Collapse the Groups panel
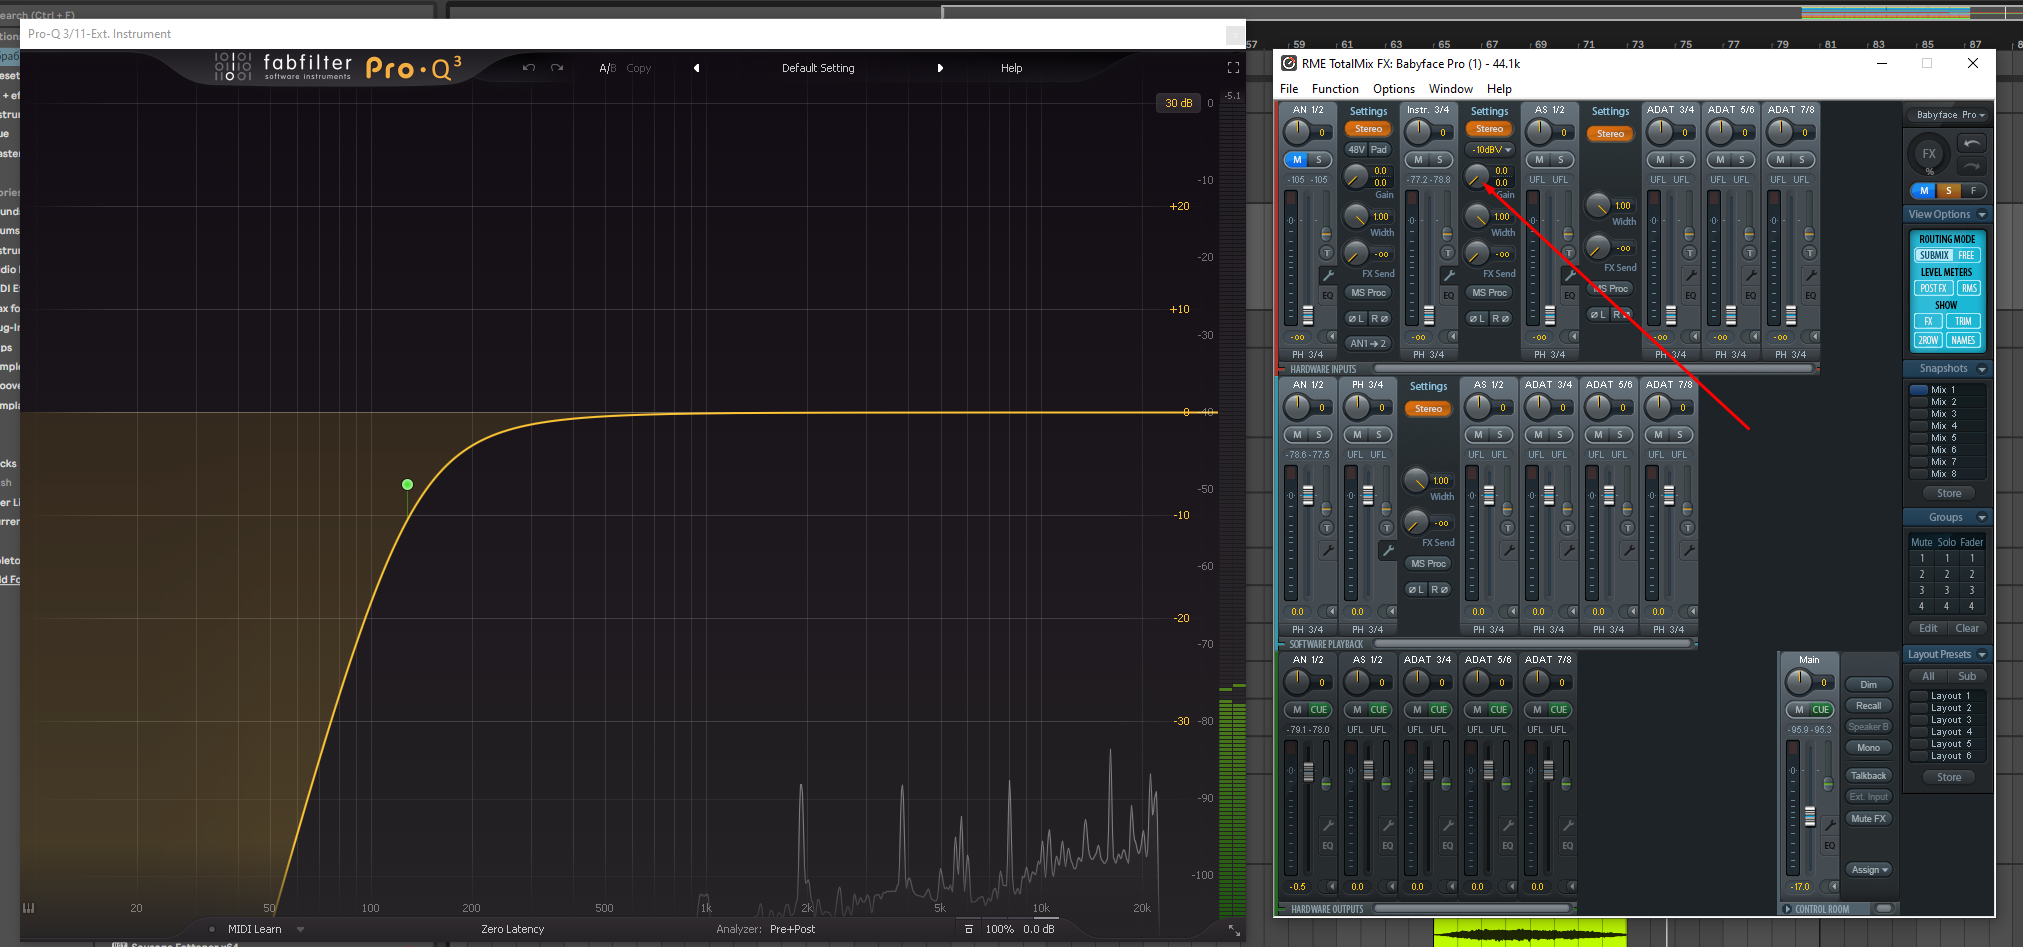Image resolution: width=2023 pixels, height=947 pixels. tap(1982, 518)
